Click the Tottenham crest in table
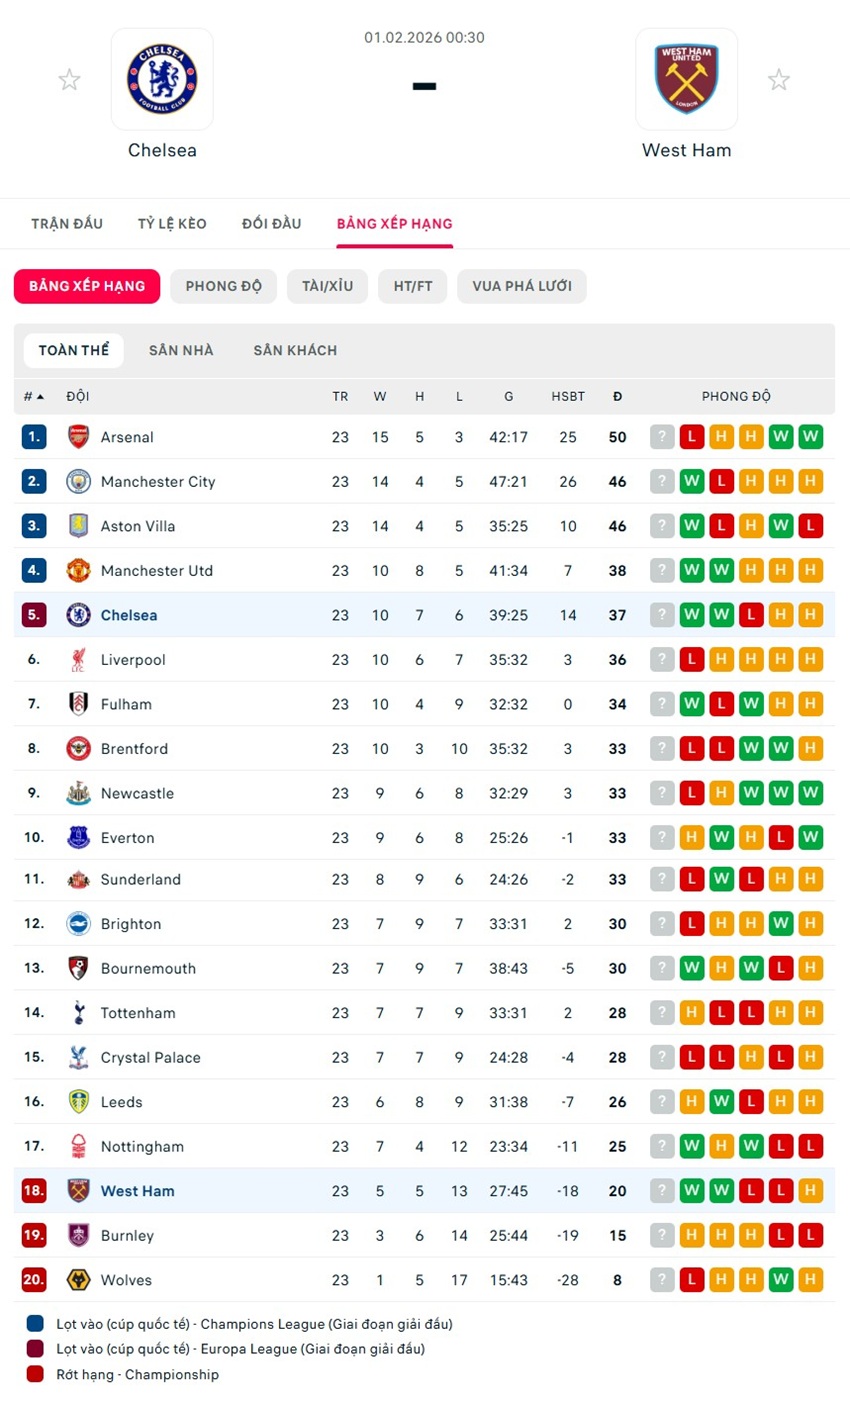Image resolution: width=850 pixels, height=1401 pixels. 78,1013
